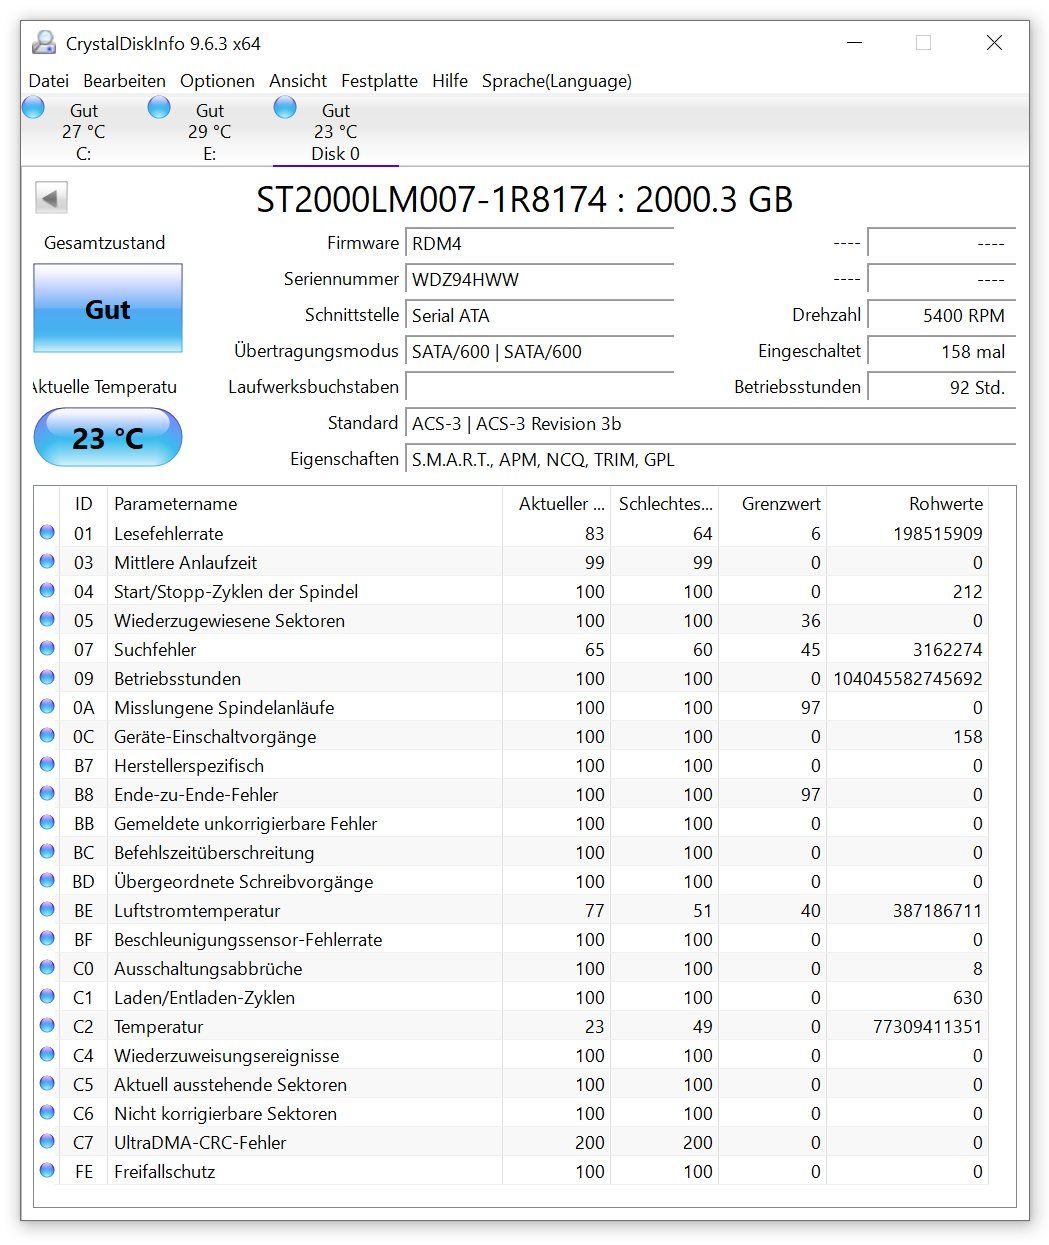1049x1245 pixels.
Task: Click the blue Gut health status button
Action: pyautogui.click(x=108, y=308)
